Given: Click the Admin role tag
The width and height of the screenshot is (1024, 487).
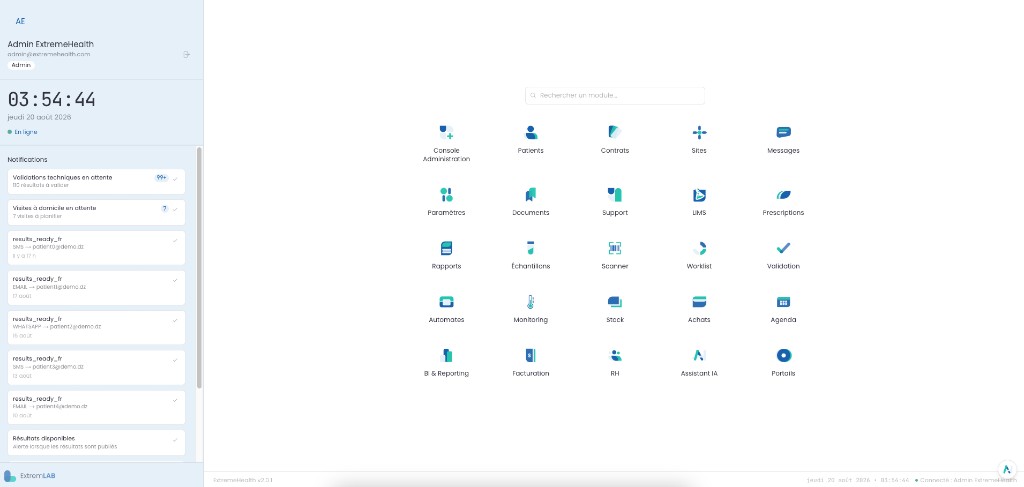Looking at the screenshot, I should (21, 65).
